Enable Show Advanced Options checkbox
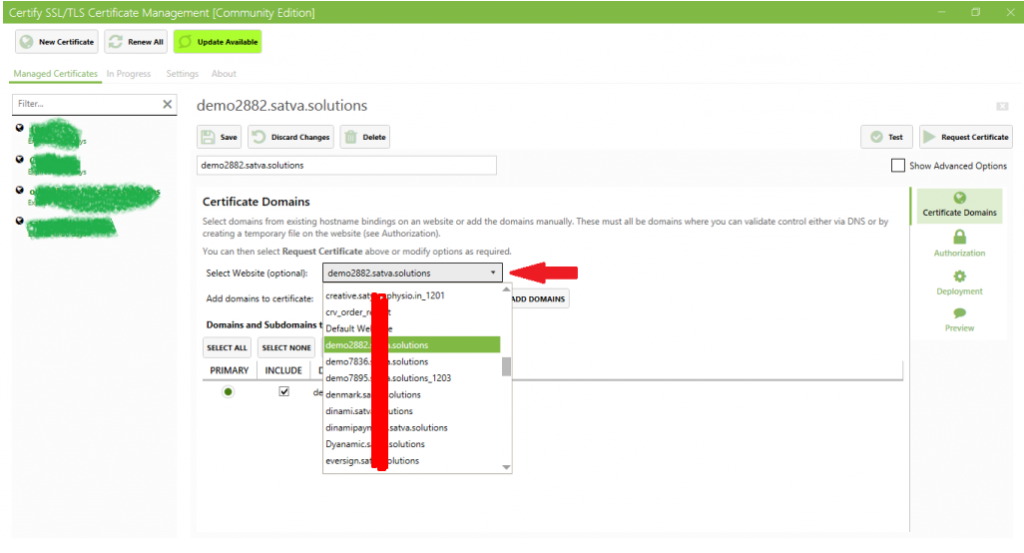Image resolution: width=1024 pixels, height=553 pixels. (x=898, y=166)
